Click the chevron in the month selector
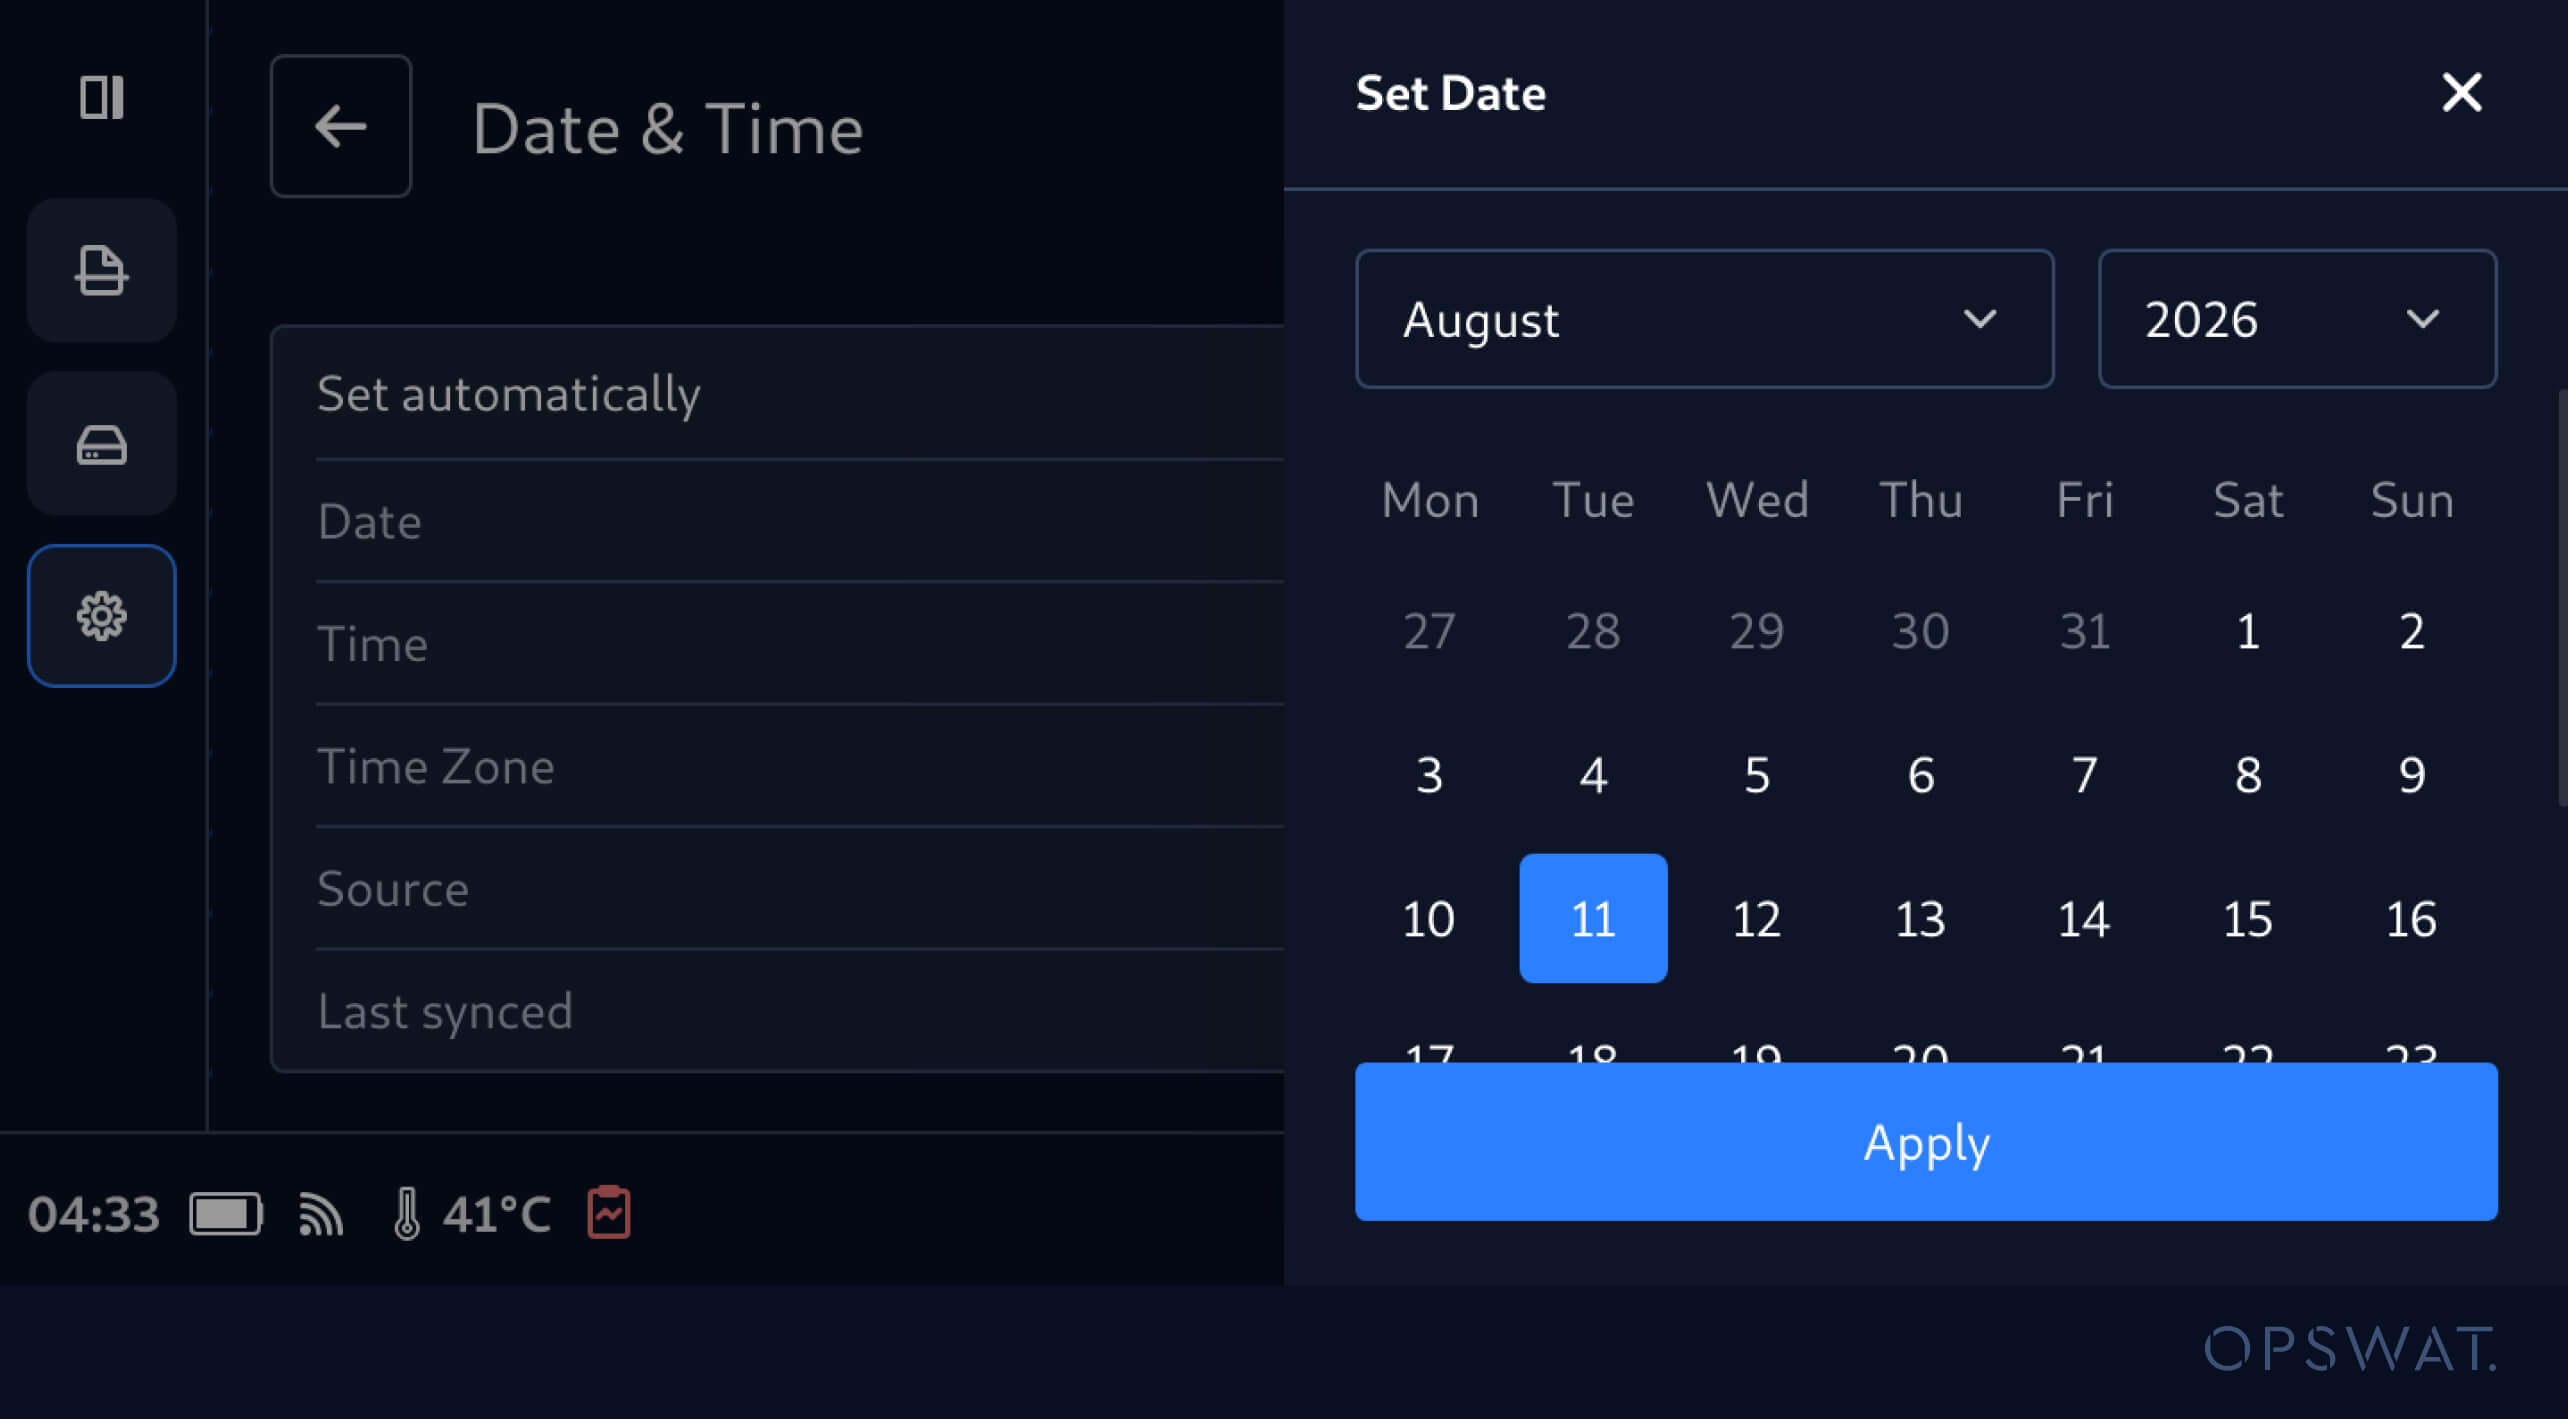2568x1419 pixels. pos(1979,319)
